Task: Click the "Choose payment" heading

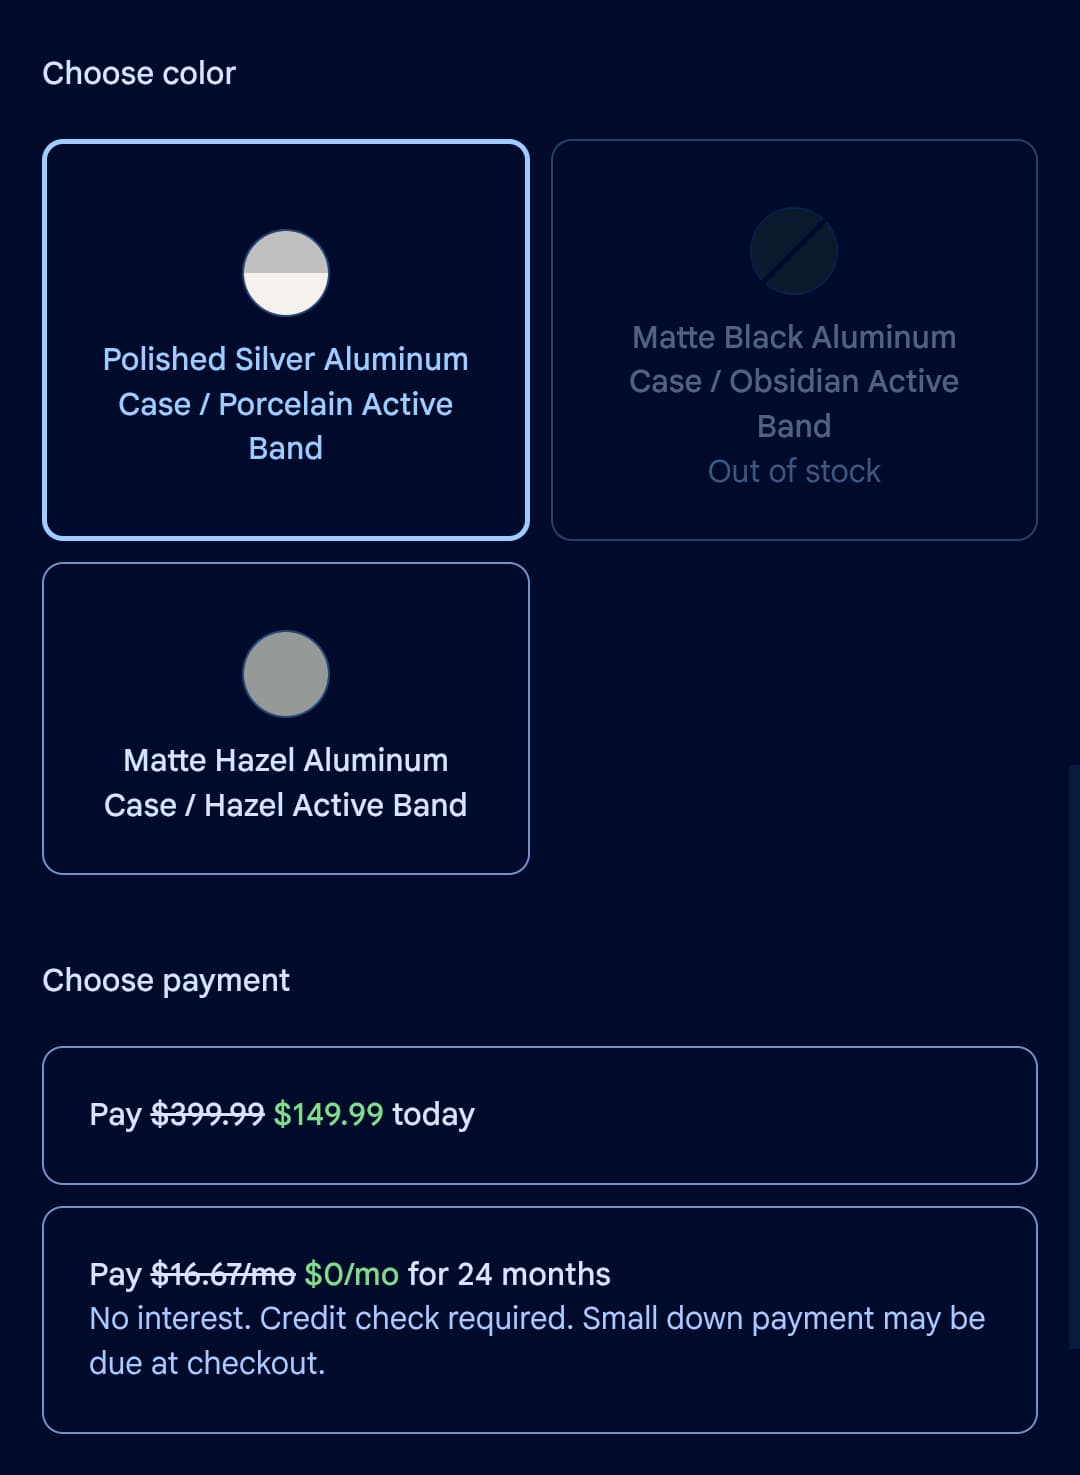Action: [166, 980]
